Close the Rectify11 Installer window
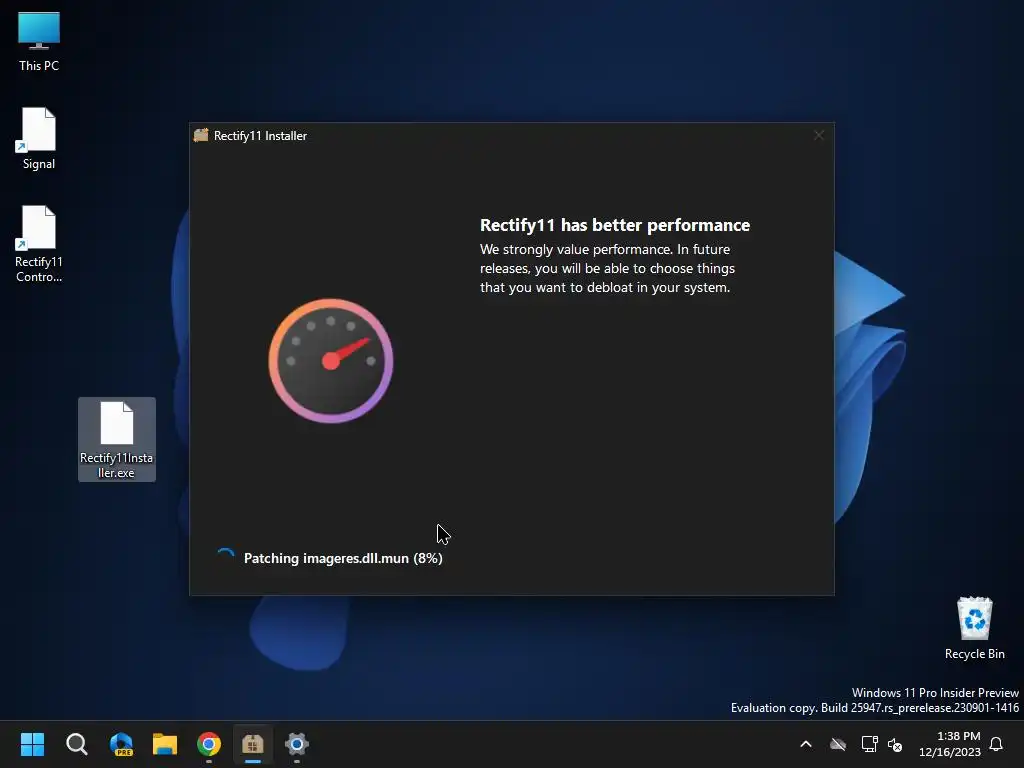 819,135
